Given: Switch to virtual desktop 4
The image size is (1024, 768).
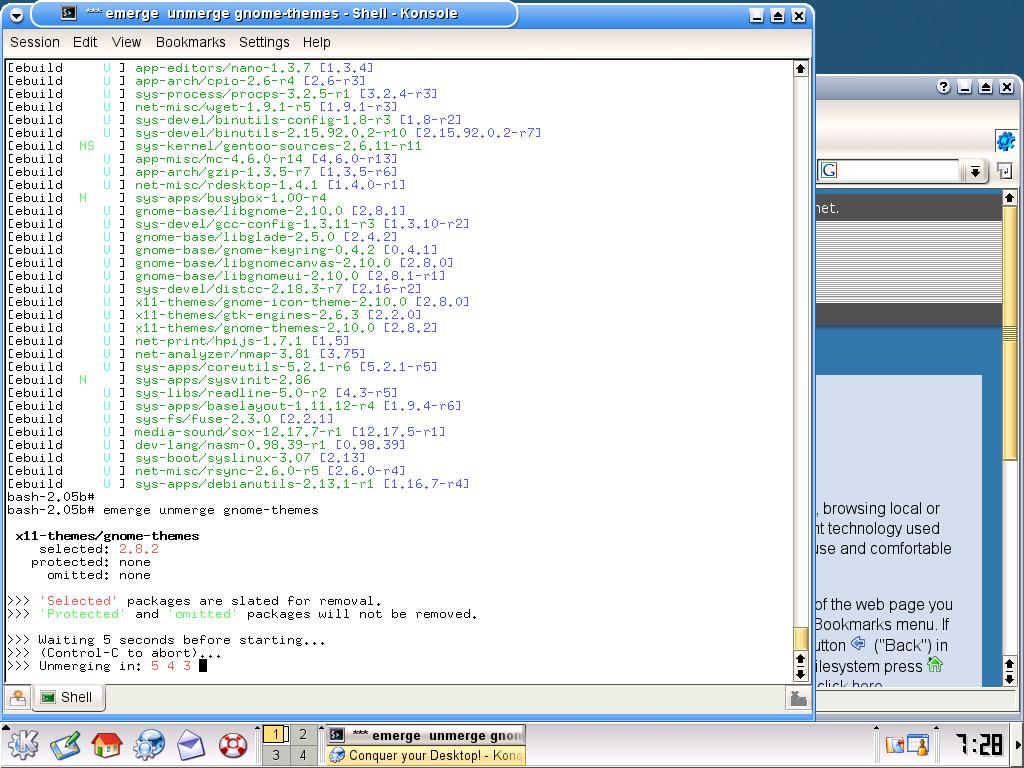Looking at the screenshot, I should (303, 755).
